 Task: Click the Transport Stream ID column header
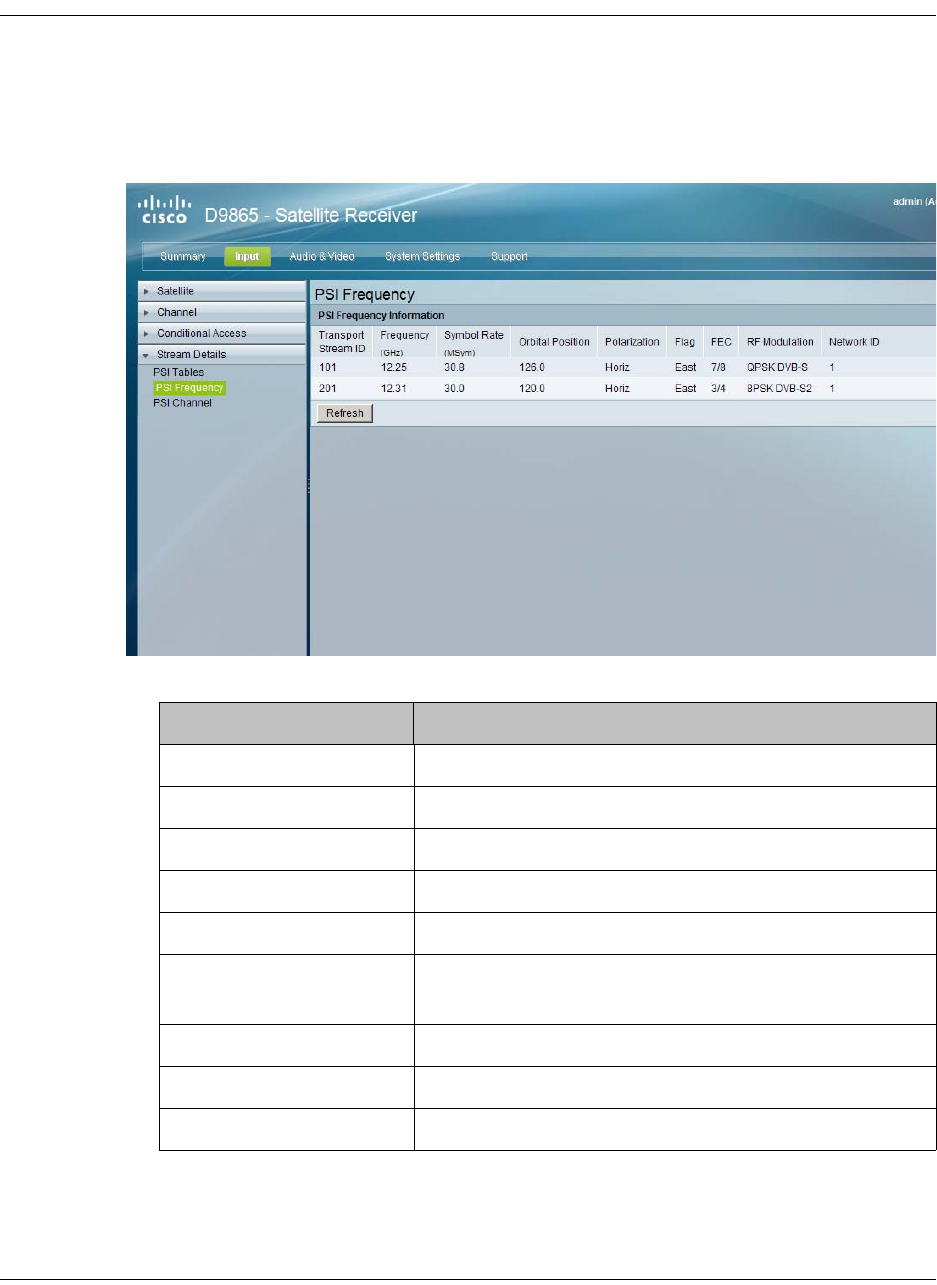pyautogui.click(x=342, y=341)
